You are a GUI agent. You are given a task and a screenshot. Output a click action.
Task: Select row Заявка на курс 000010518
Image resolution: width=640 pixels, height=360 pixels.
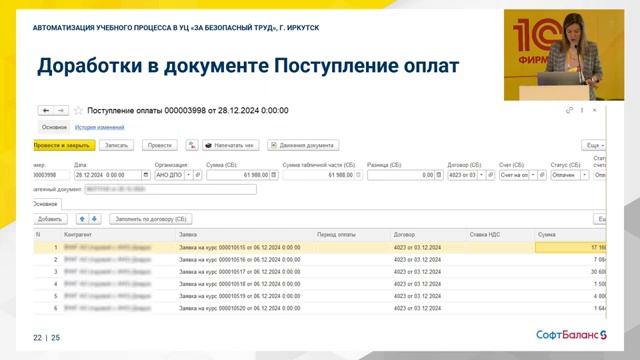click(320, 284)
